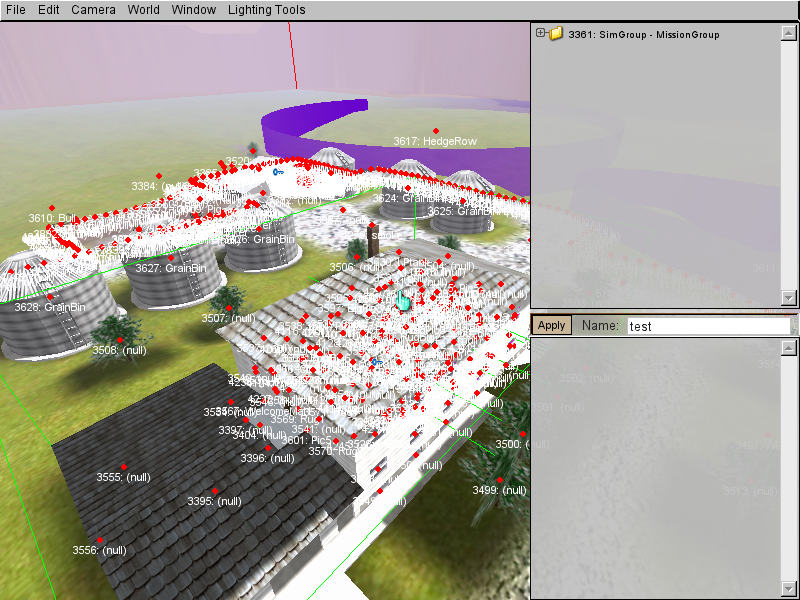
Task: Select the 3499: (null) object marker
Action: [x=499, y=480]
